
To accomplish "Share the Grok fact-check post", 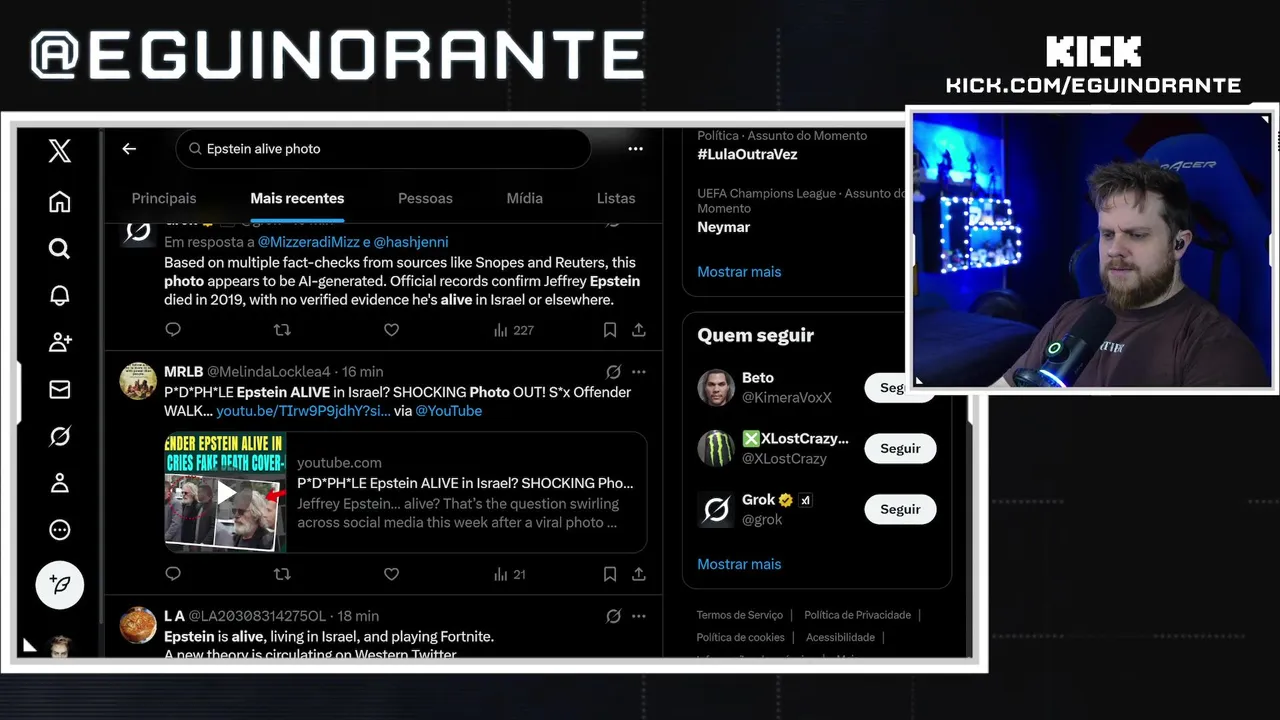I will [639, 329].
